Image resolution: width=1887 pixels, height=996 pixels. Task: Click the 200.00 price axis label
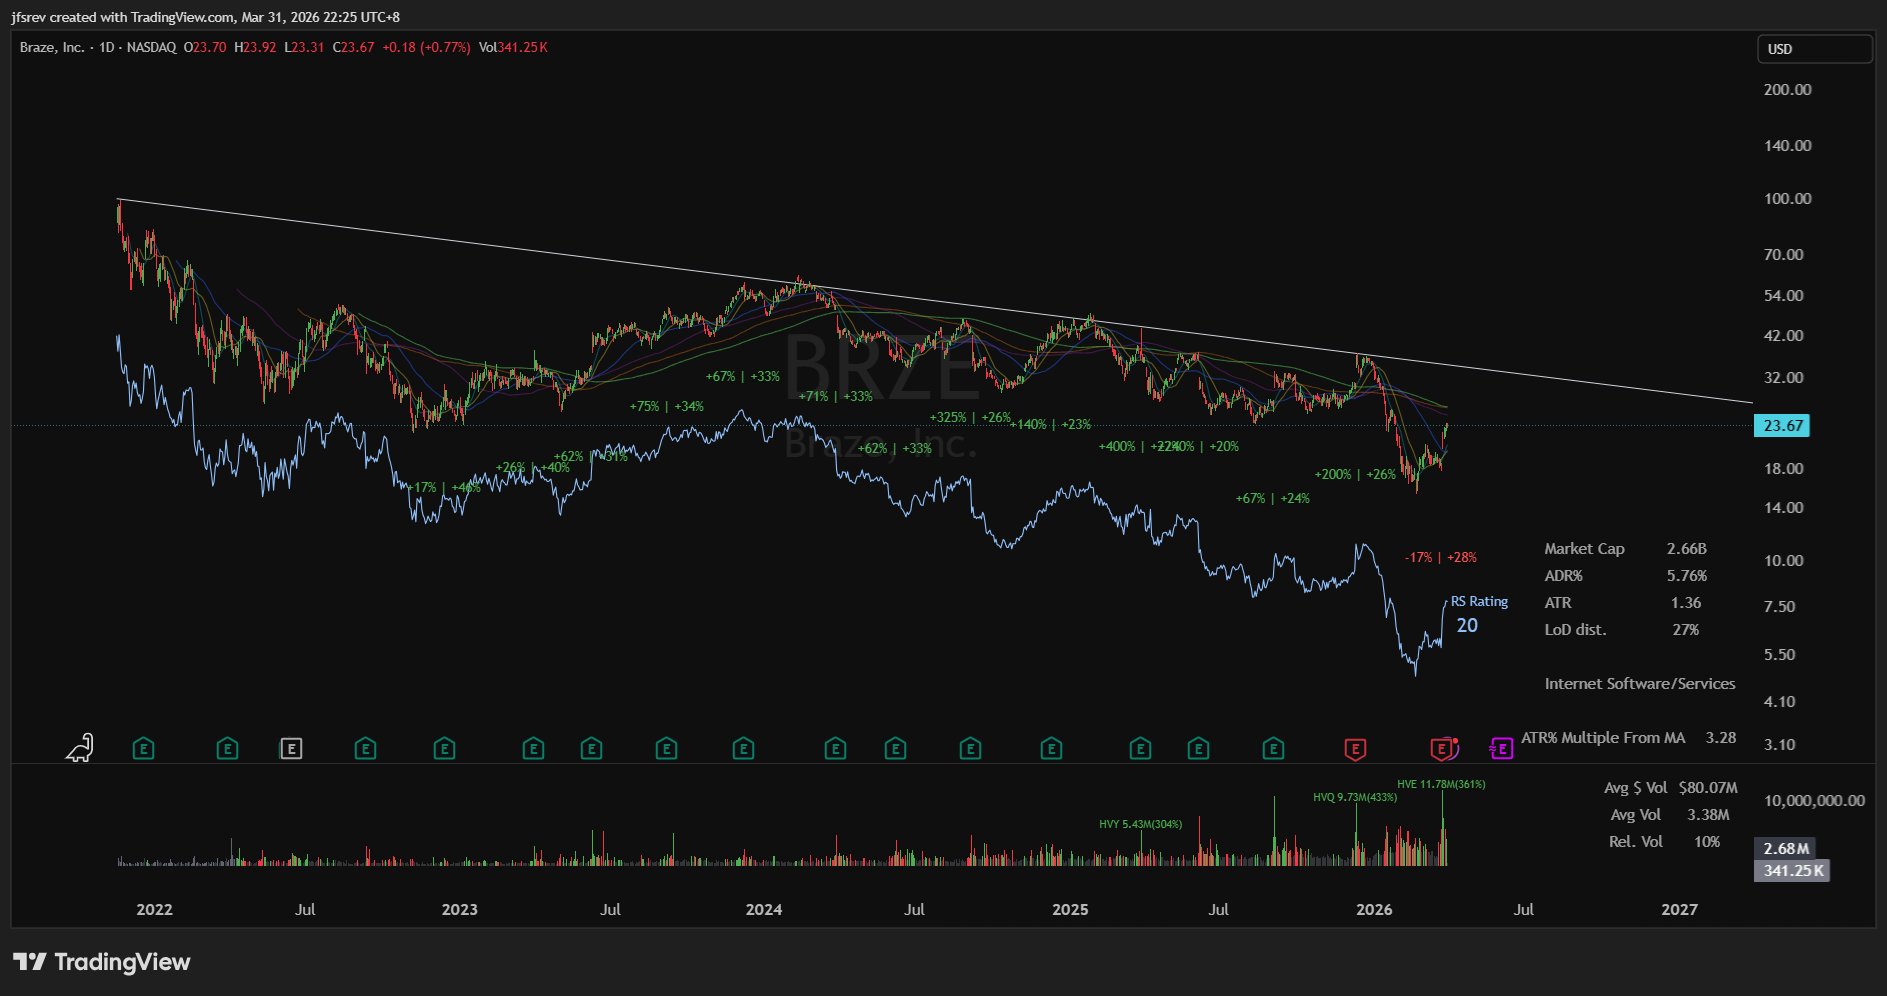click(x=1787, y=89)
